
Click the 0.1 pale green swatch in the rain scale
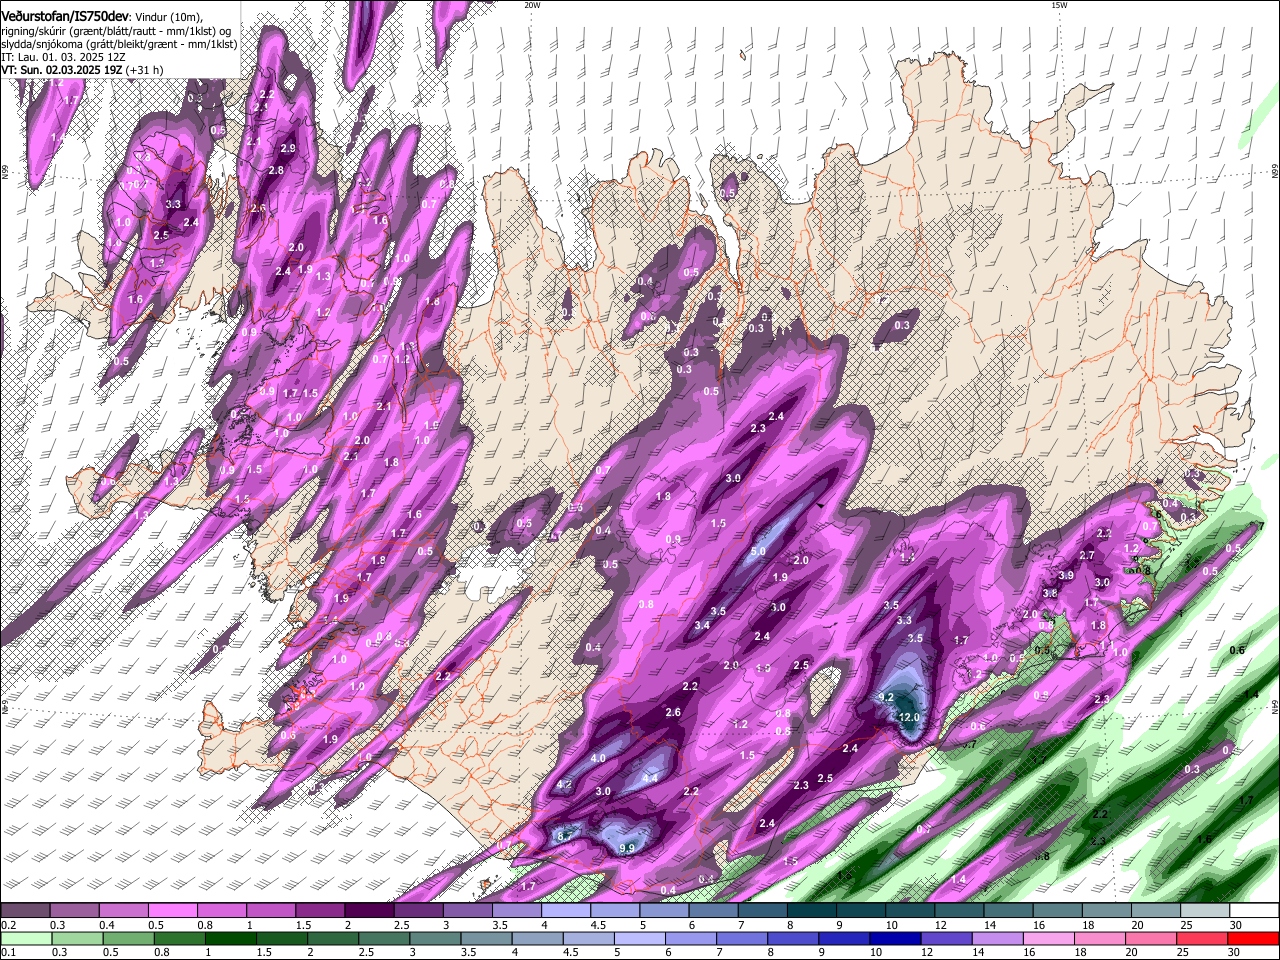25,938
